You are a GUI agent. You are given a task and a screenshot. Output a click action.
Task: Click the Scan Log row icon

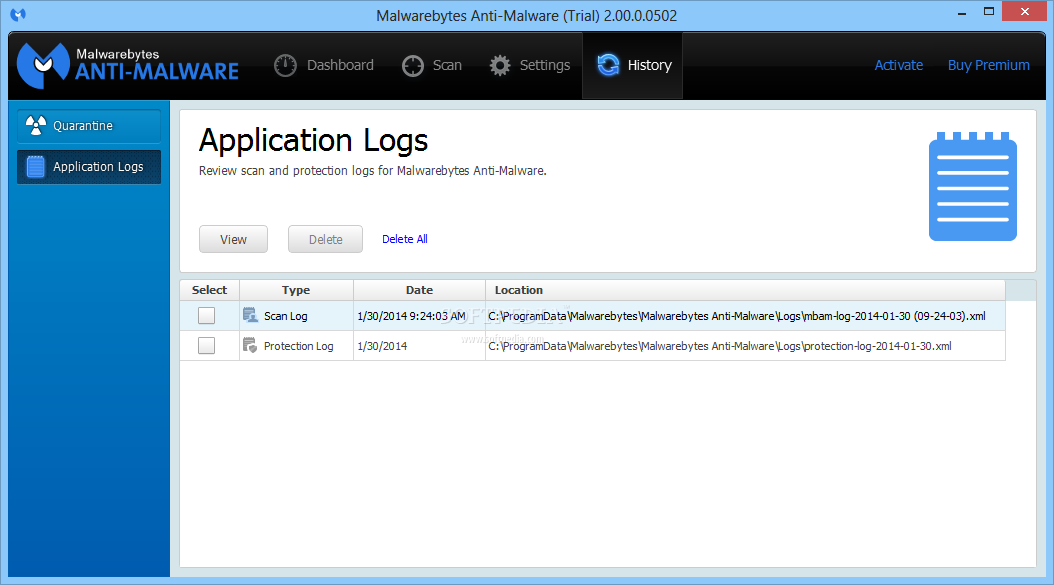(x=250, y=315)
